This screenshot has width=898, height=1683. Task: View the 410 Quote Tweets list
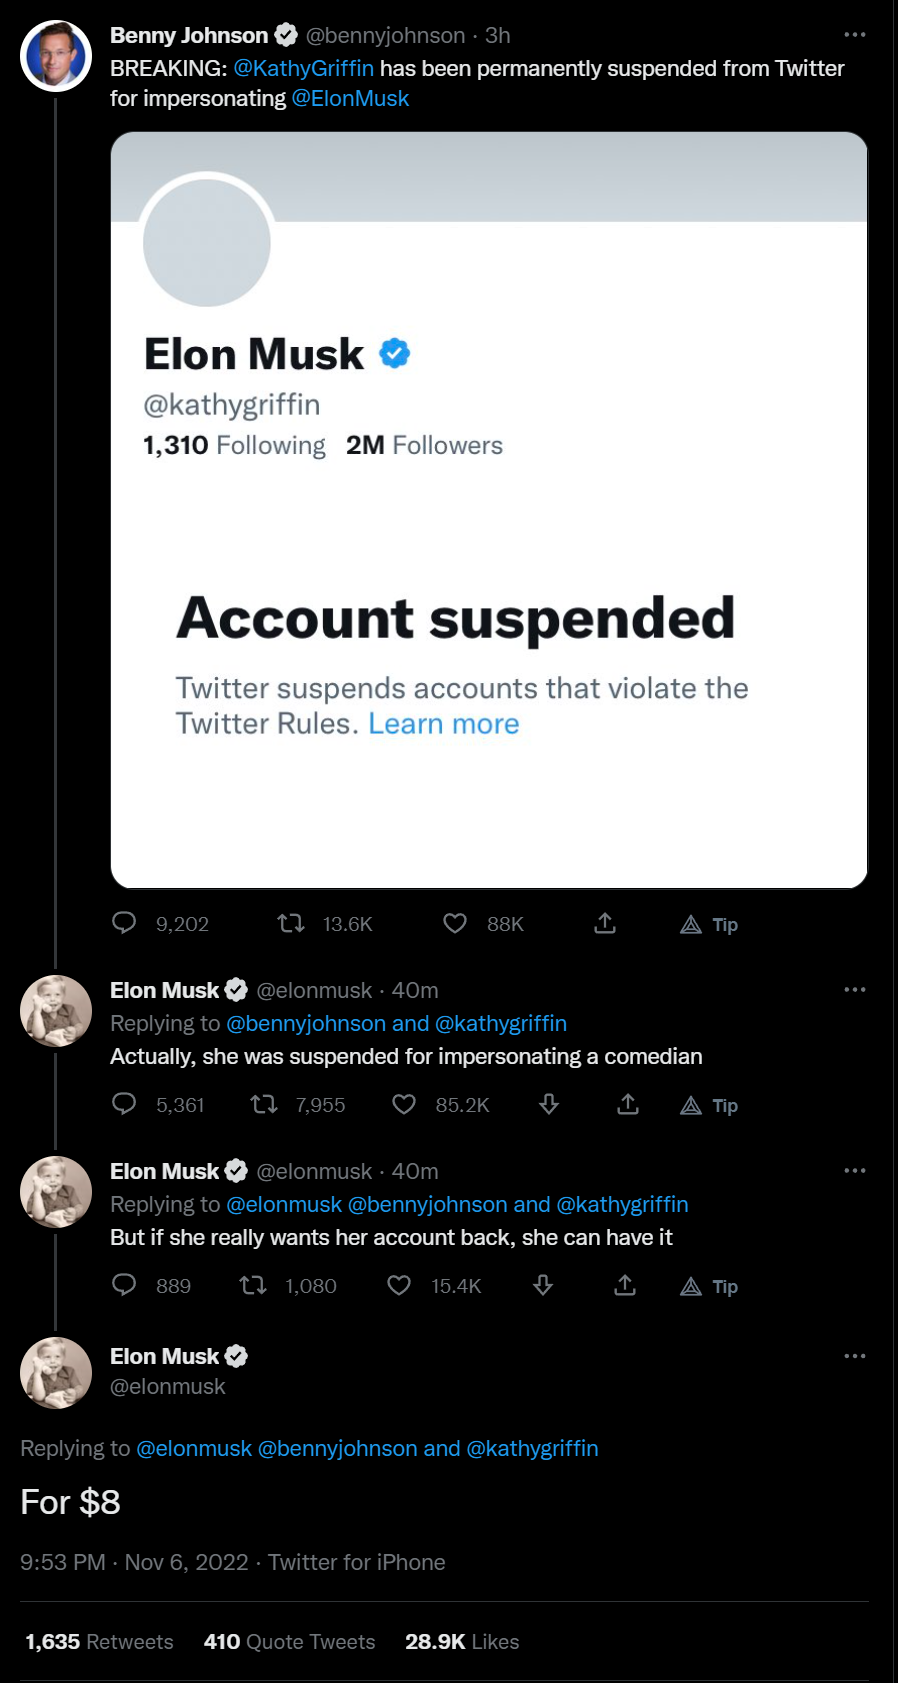(x=289, y=1641)
